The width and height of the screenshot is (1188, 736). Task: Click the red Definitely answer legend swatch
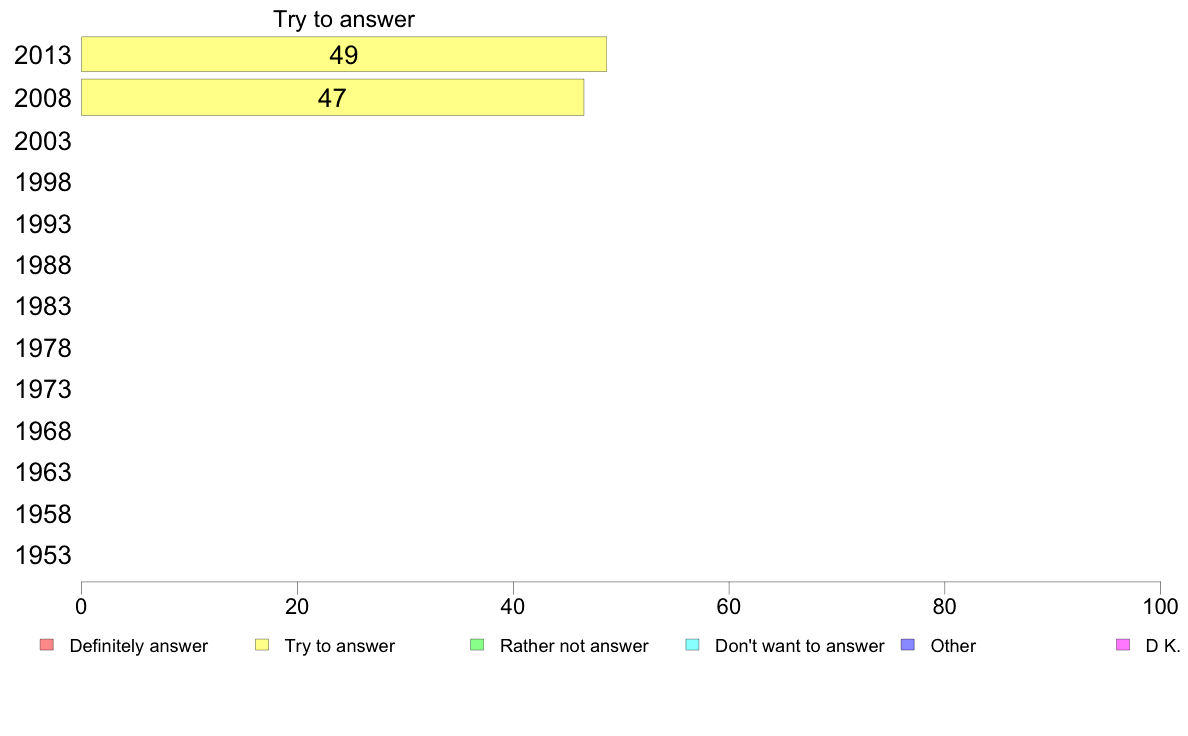click(x=47, y=645)
